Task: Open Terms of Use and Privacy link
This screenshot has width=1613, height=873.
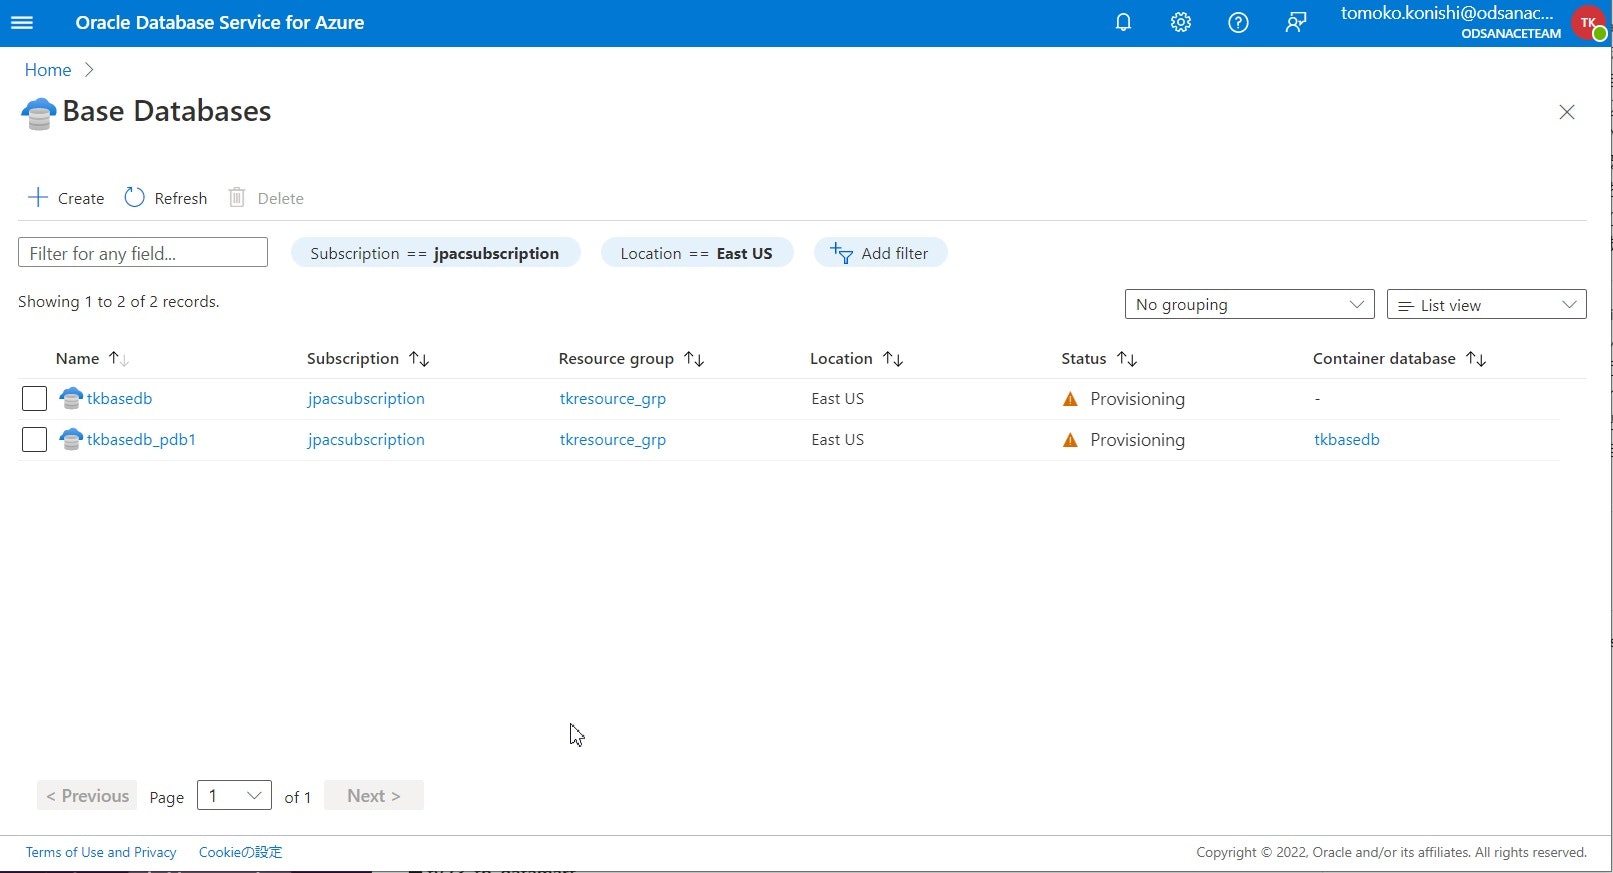Action: [101, 852]
